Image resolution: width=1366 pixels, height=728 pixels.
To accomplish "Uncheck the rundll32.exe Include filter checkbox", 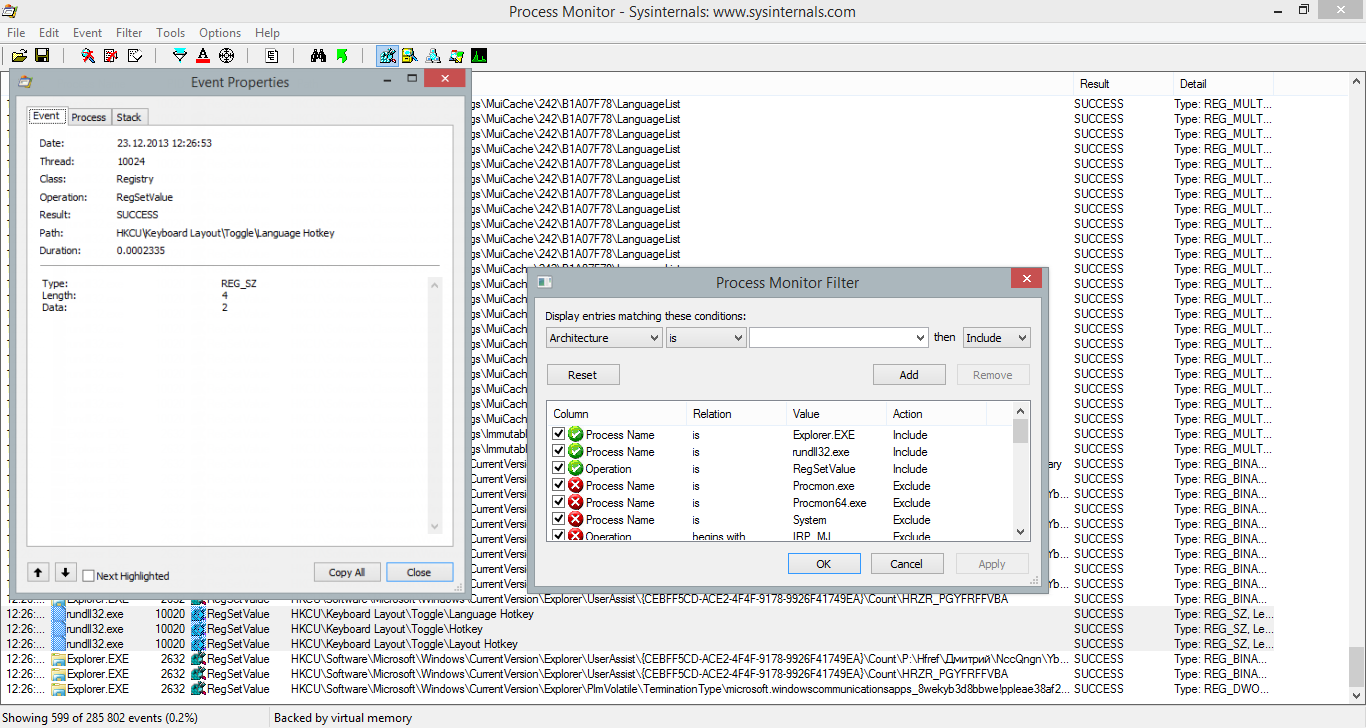I will click(x=559, y=452).
